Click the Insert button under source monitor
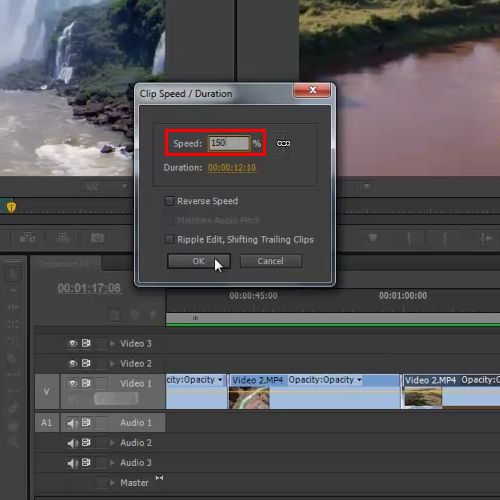This screenshot has height=500, width=500. (x=27, y=238)
